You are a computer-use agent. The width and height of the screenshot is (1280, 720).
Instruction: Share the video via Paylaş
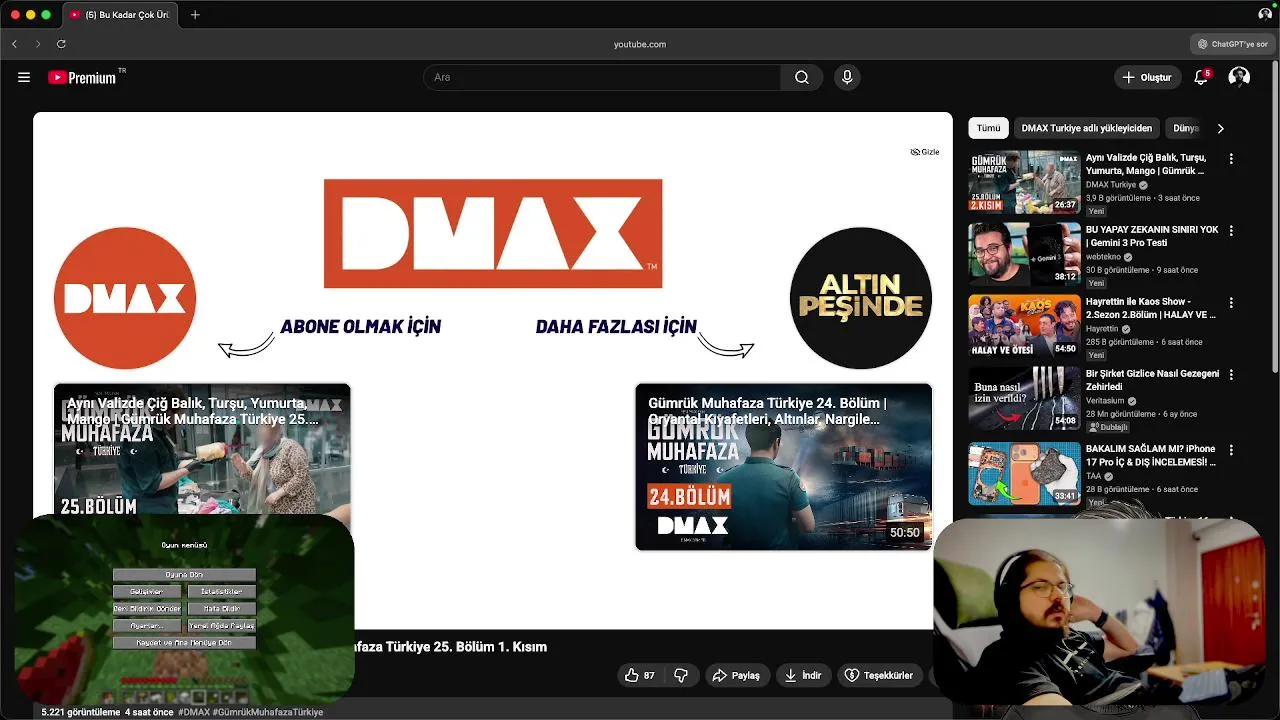736,676
